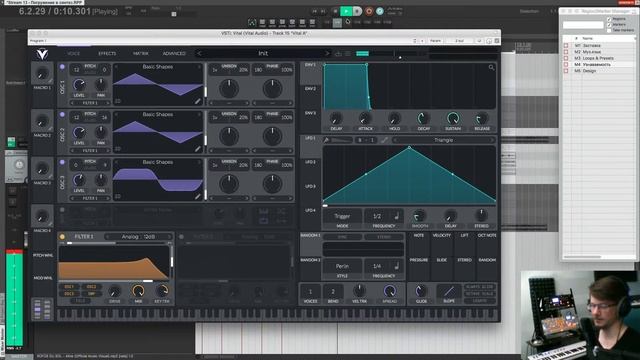Open OSC 1 Basic Shapes wavetable selector
This screenshot has height=360, width=640.
[158, 67]
